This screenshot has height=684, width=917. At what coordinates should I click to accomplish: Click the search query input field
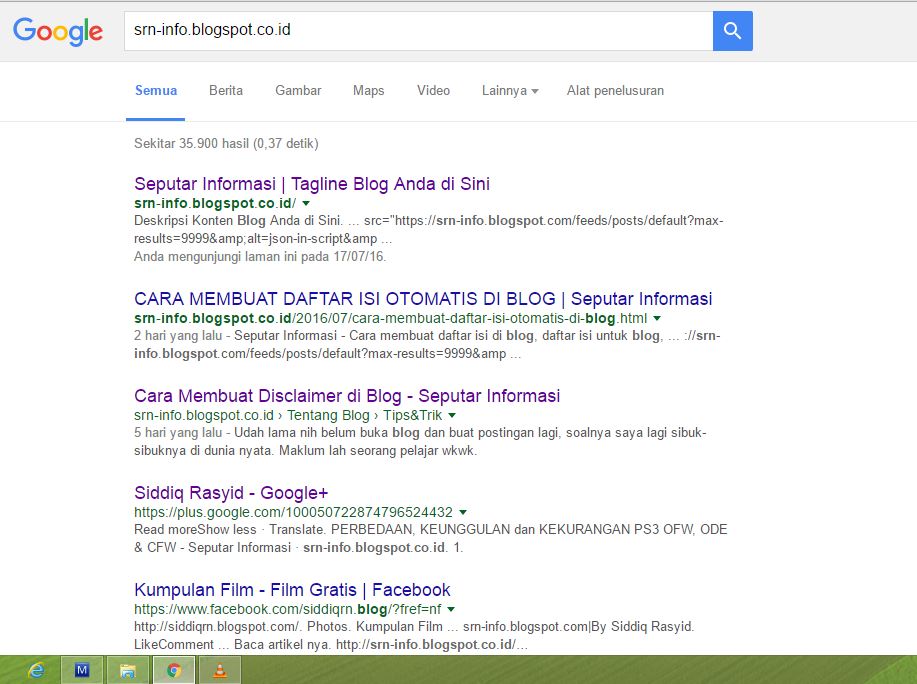coord(418,31)
